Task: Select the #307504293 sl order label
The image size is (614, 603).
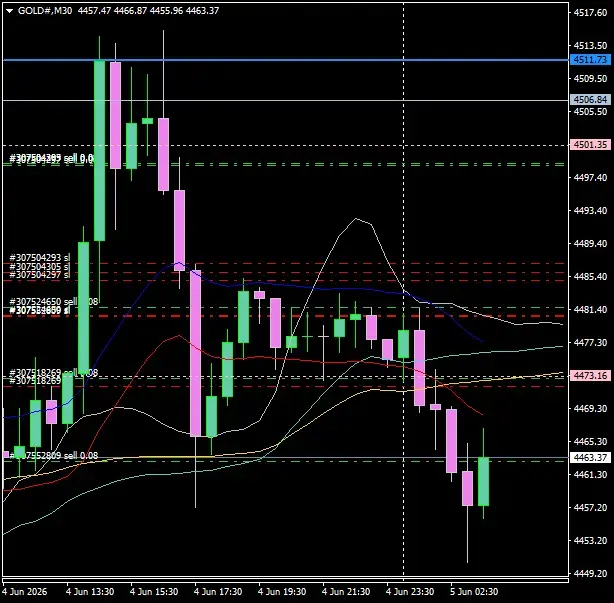Action: [40, 258]
